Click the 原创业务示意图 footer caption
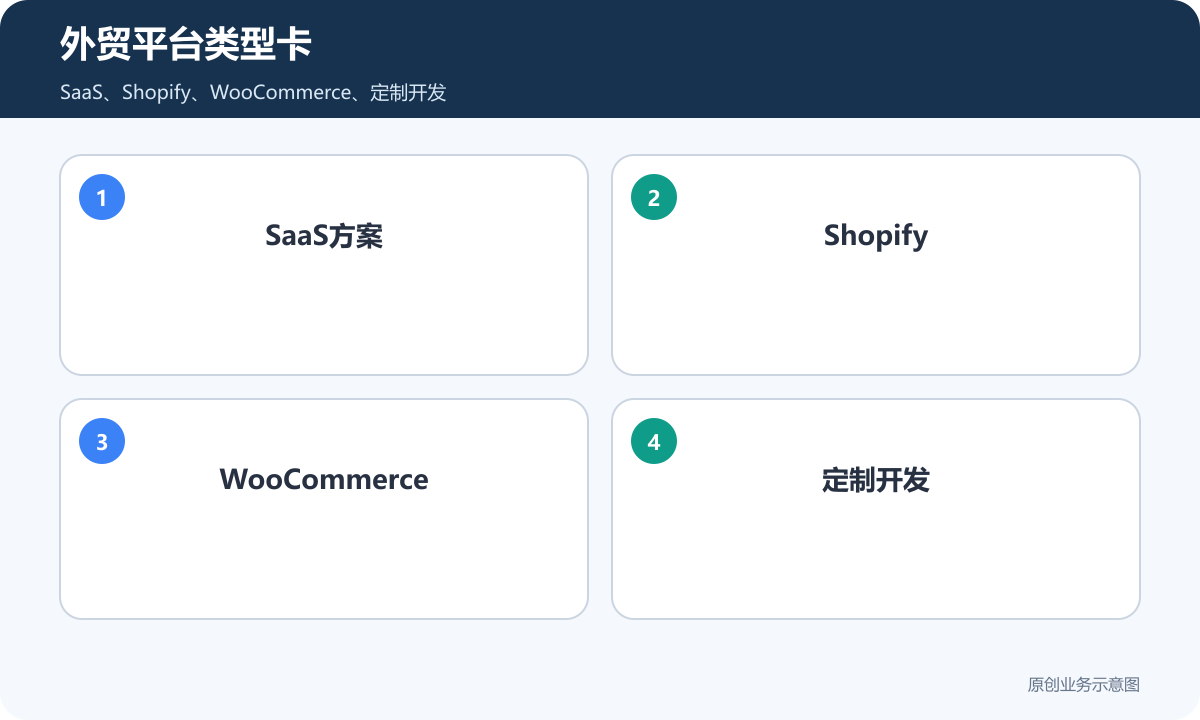Viewport: 1200px width, 720px height. [x=1084, y=685]
